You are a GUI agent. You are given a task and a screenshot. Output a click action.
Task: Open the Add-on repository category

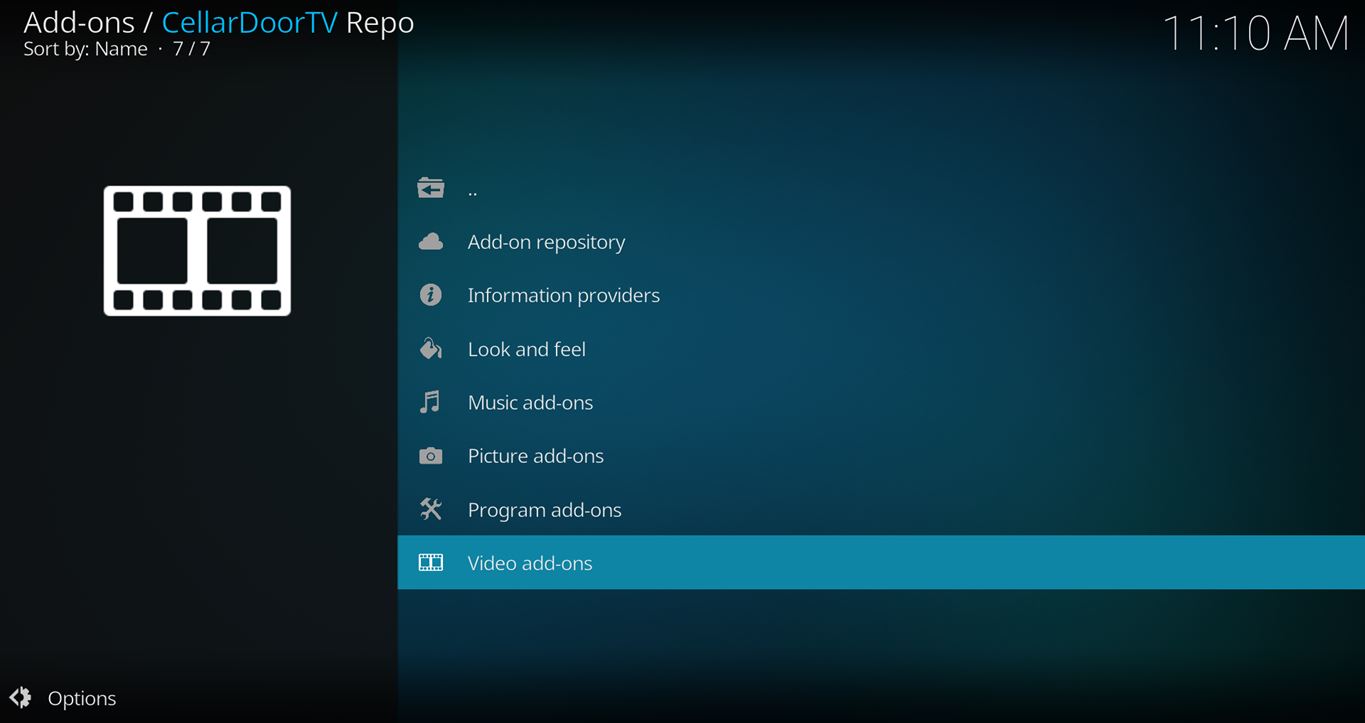point(546,242)
